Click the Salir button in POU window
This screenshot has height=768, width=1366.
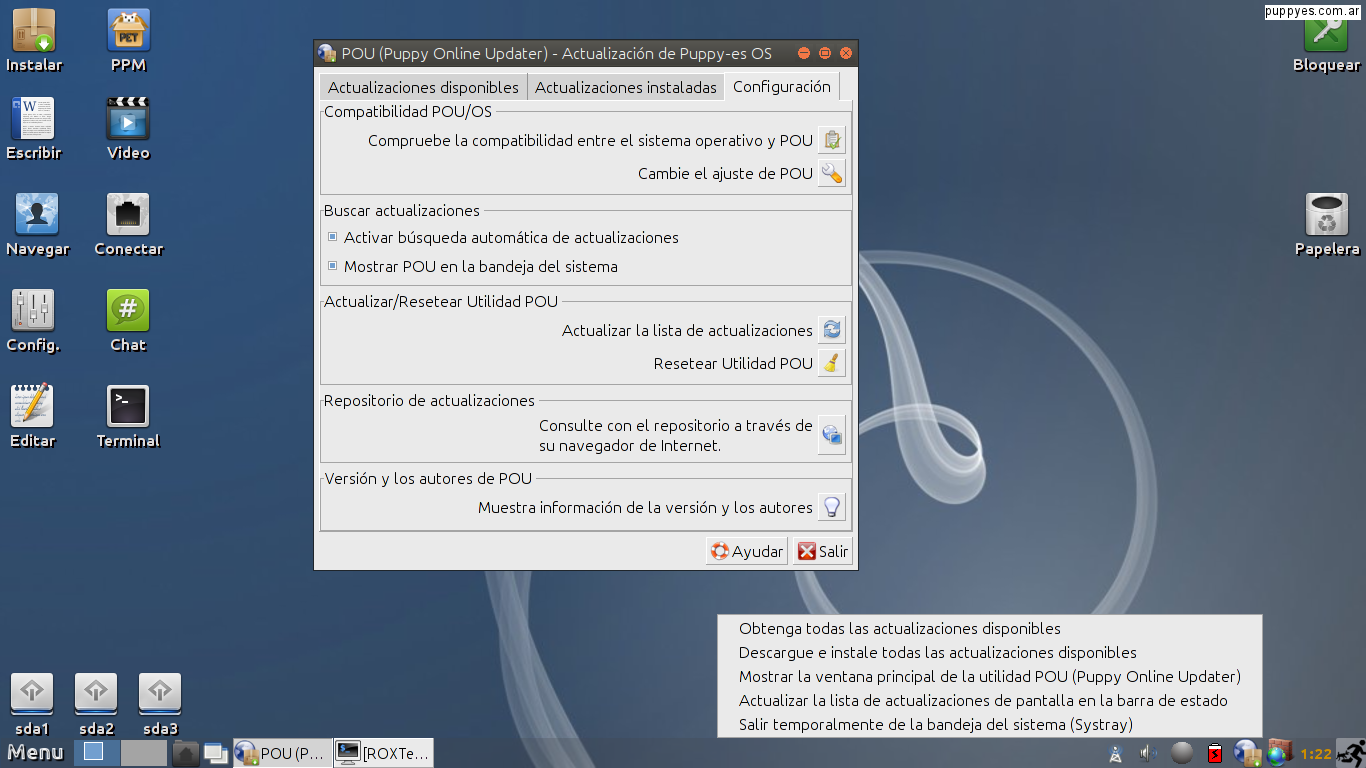pos(823,551)
